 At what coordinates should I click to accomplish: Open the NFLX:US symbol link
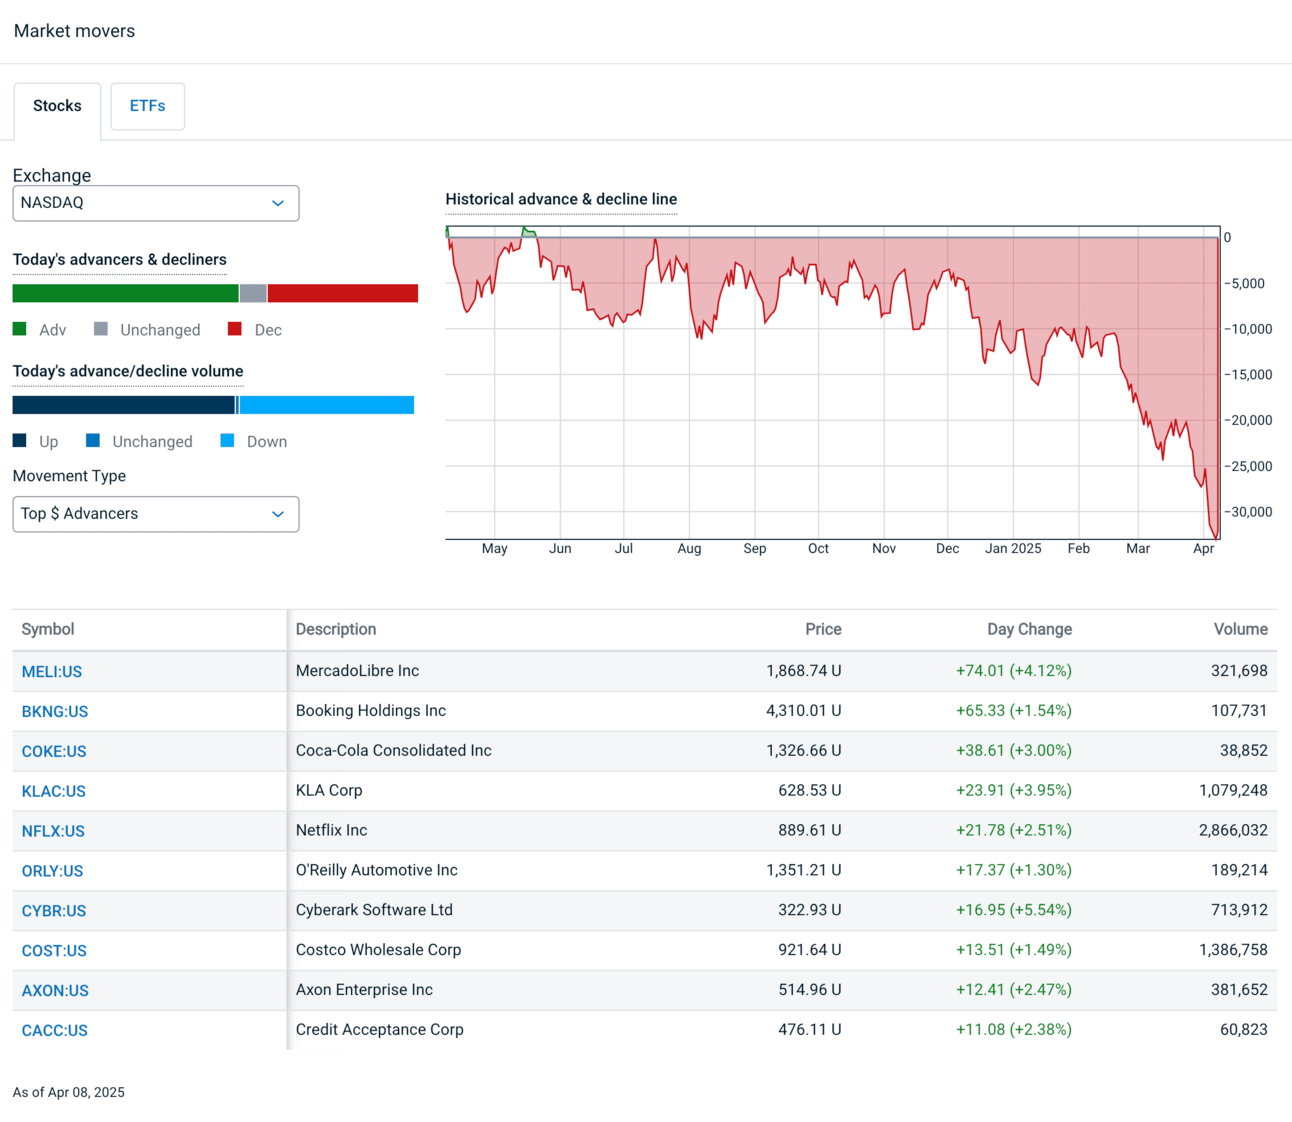53,832
